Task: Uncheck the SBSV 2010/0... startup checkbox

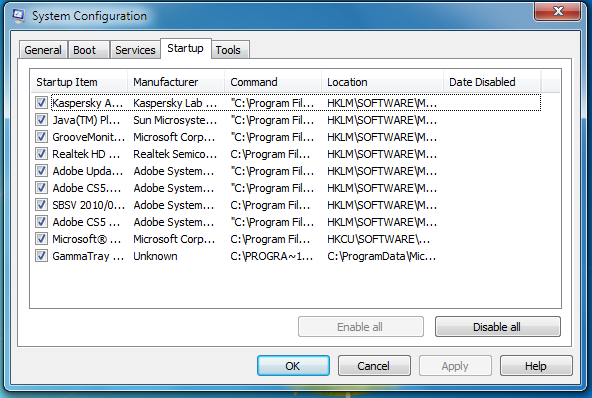Action: coord(41,205)
